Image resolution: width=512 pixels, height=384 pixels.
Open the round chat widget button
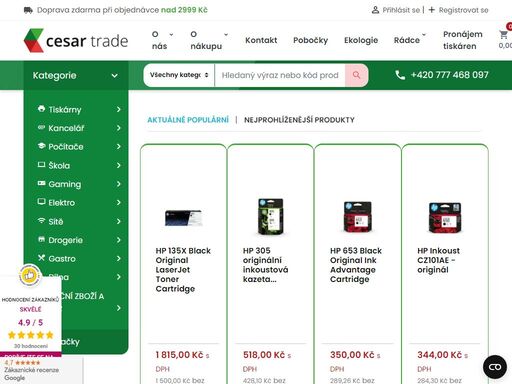point(495,367)
